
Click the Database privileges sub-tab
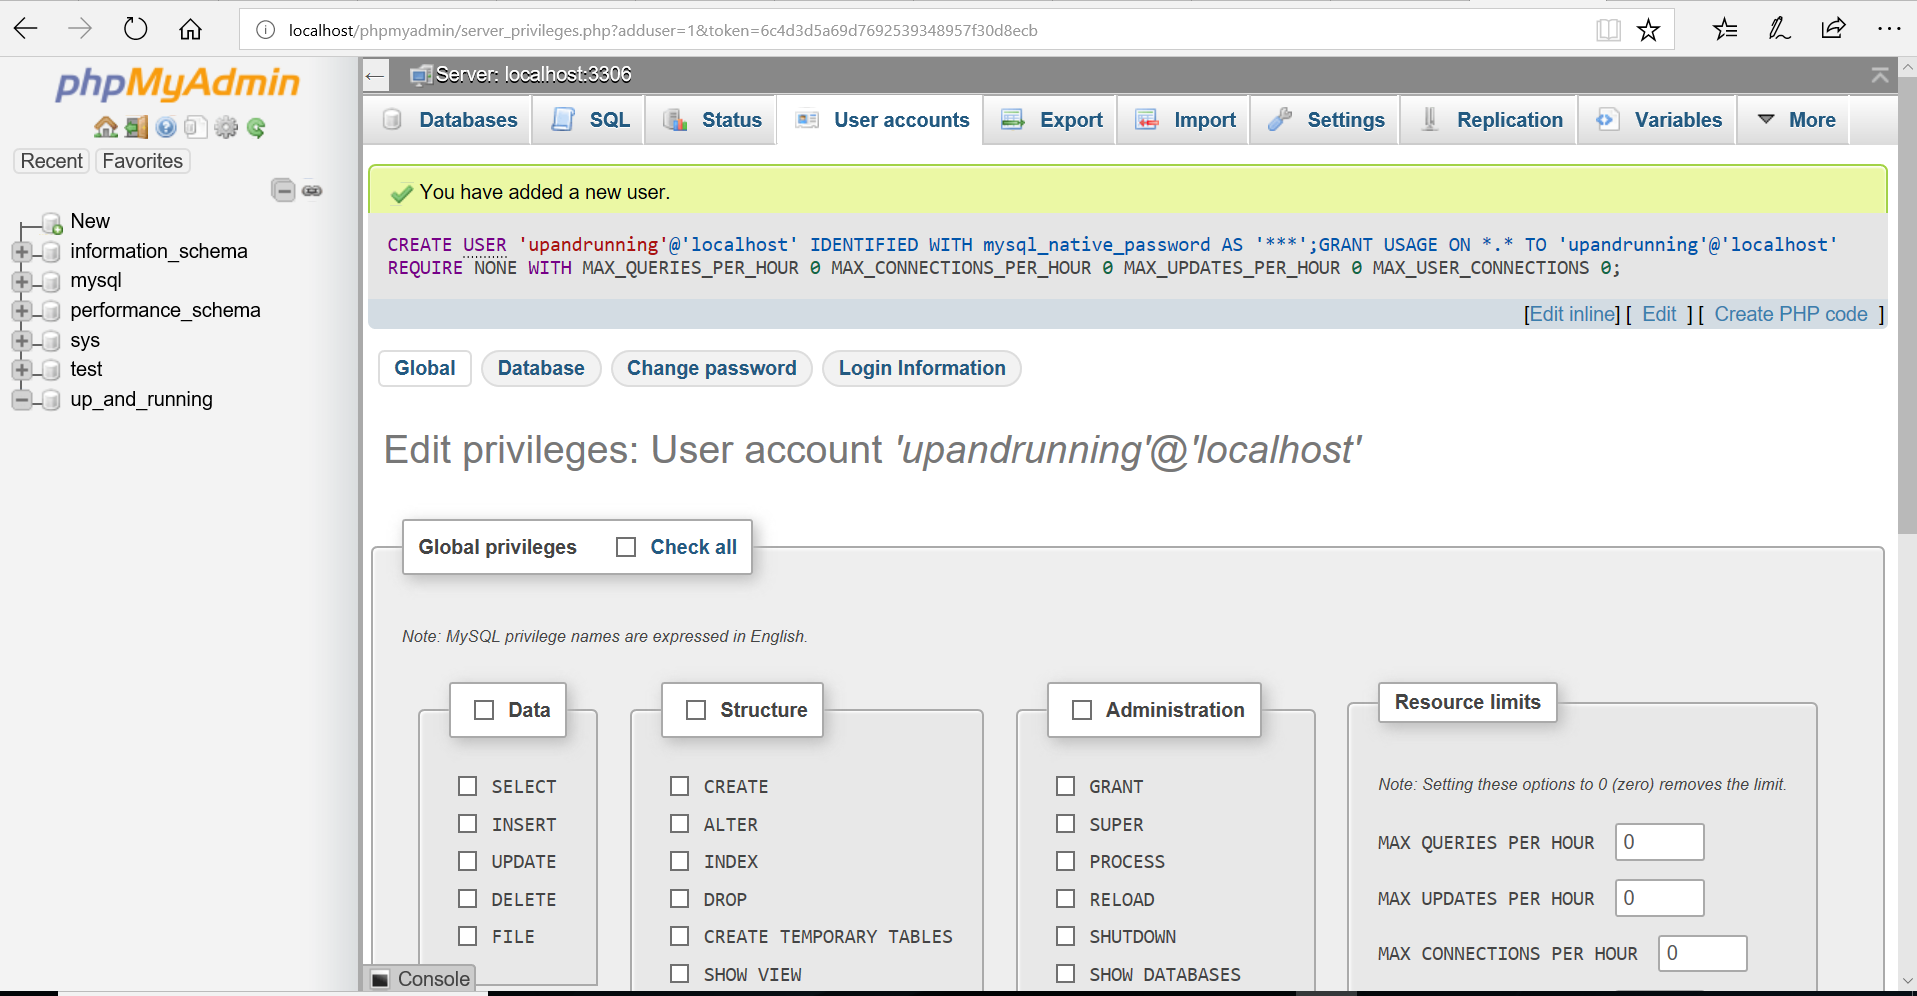tap(541, 368)
